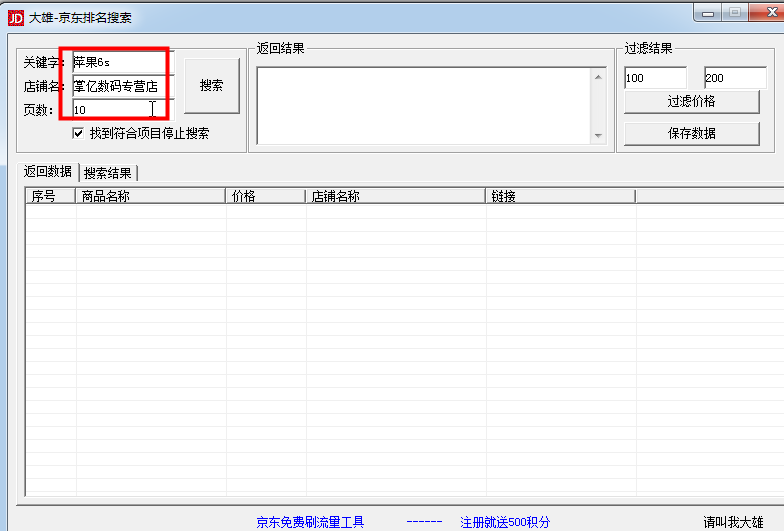Click the JD app icon in title bar
The image size is (784, 531).
coord(16,18)
